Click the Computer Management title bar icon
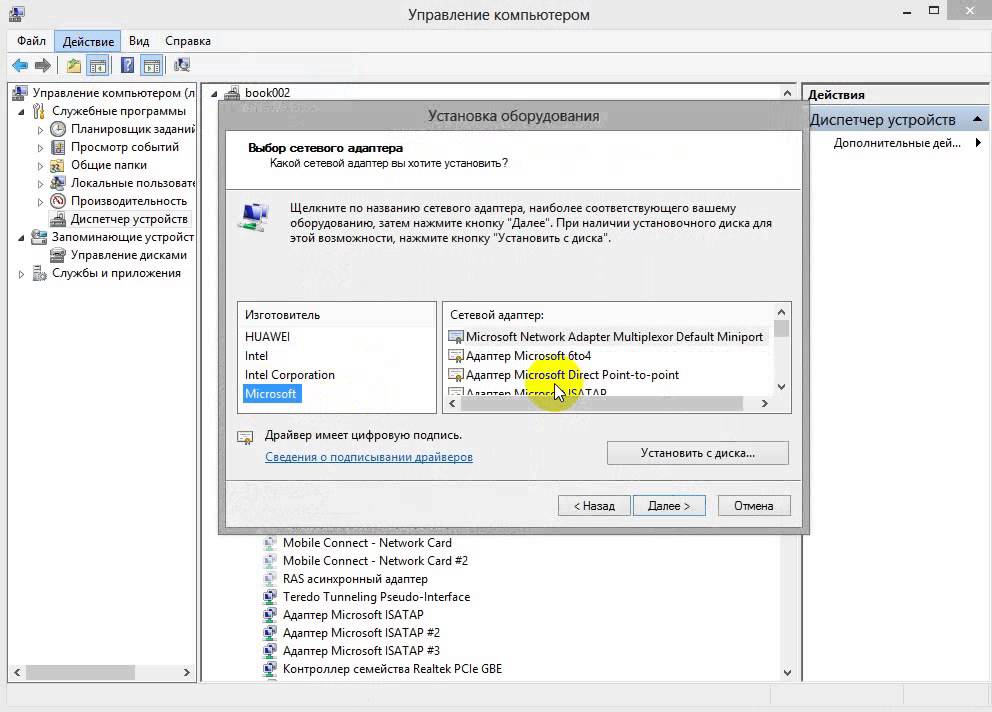 [x=17, y=14]
